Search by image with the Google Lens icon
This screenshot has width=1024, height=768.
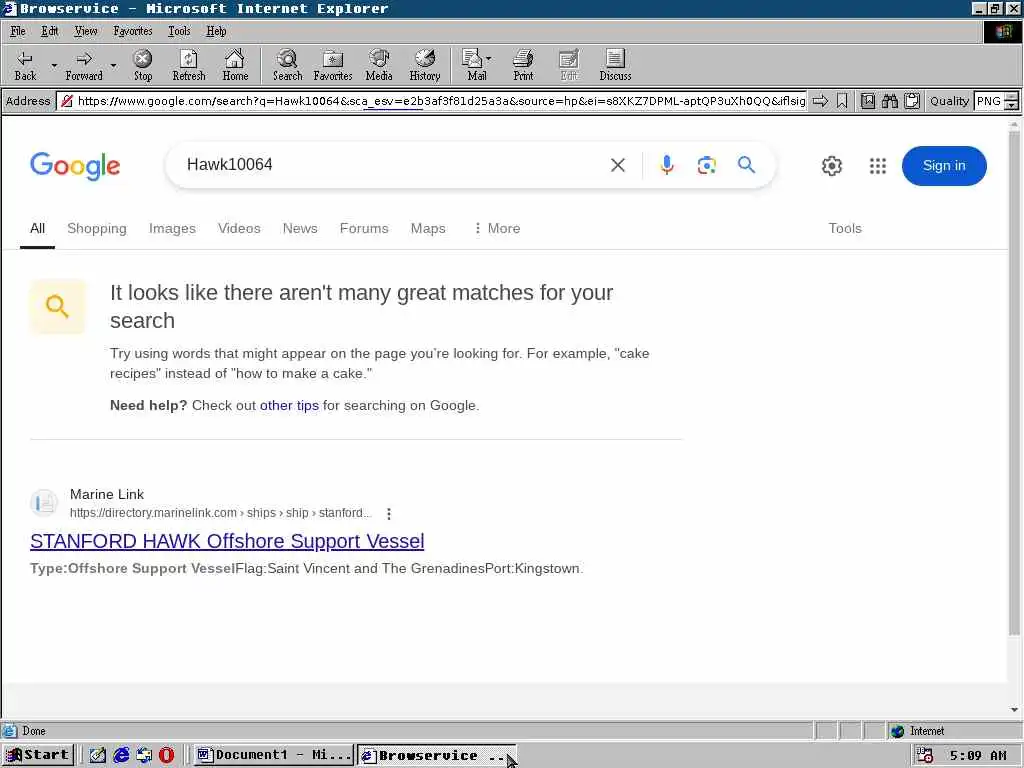(707, 165)
